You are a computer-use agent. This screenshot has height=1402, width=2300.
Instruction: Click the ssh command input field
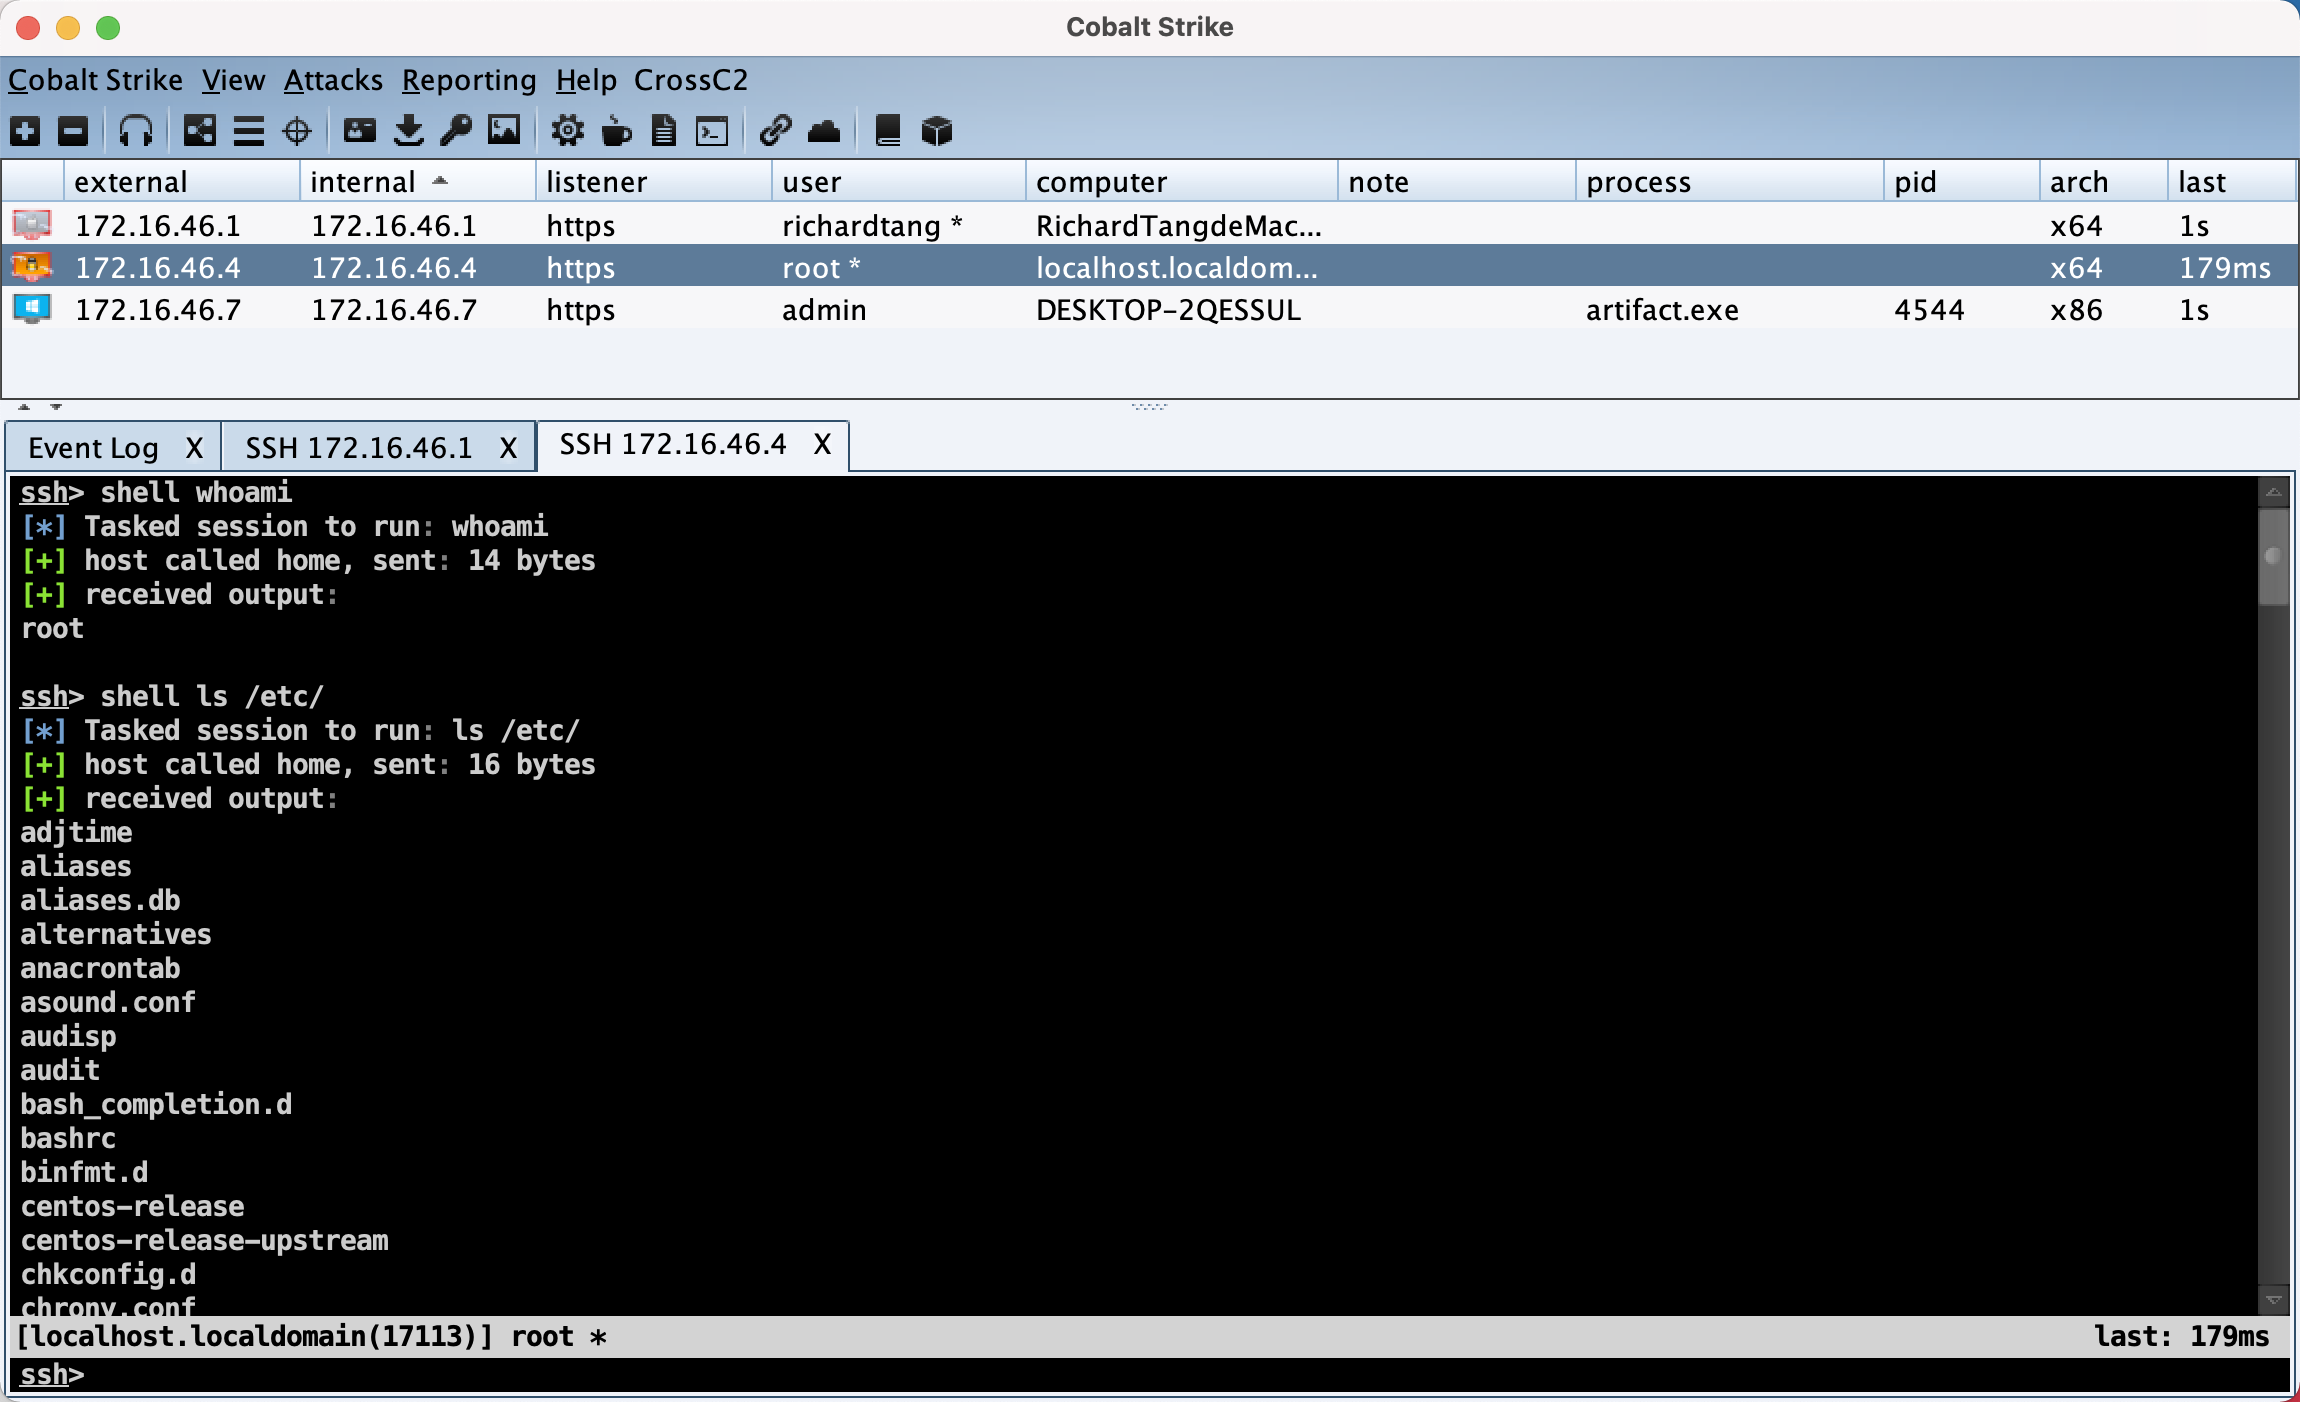pyautogui.click(x=1150, y=1375)
